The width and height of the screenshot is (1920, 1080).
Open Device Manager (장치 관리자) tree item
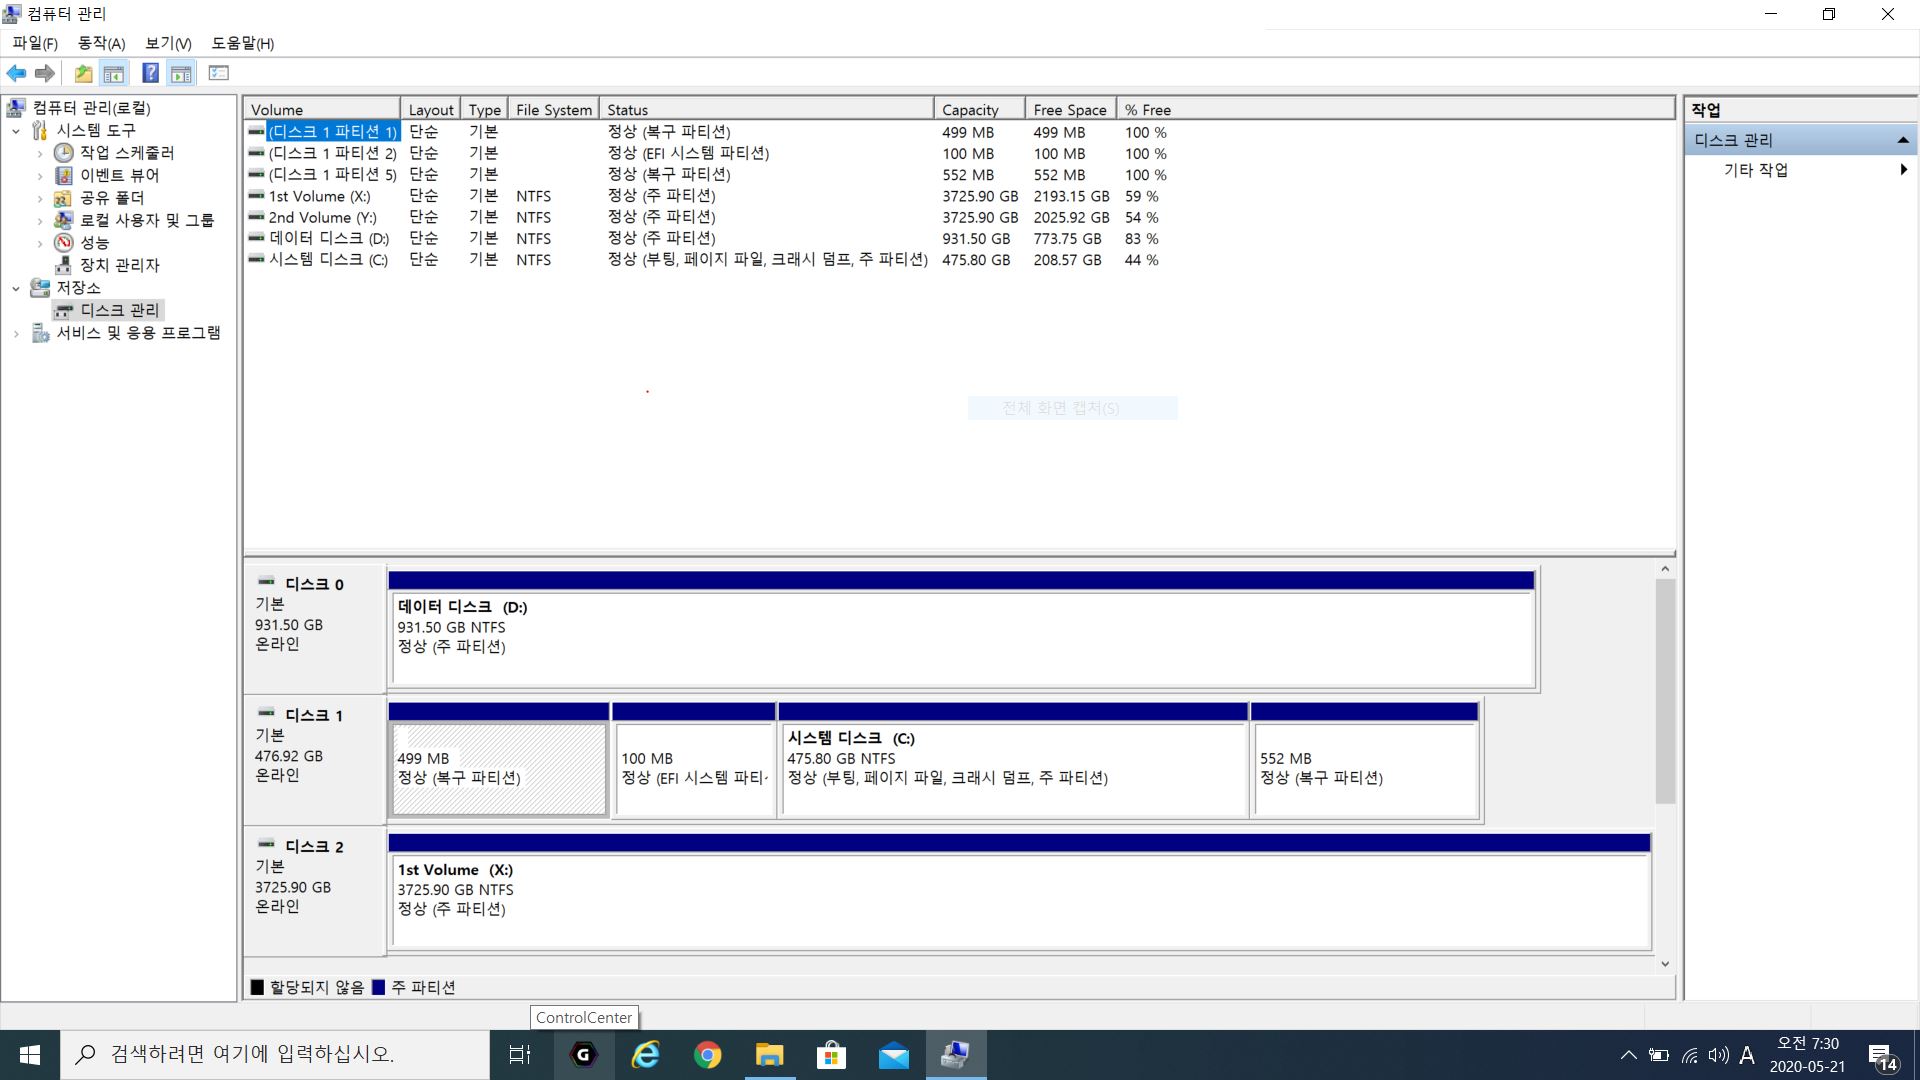point(119,265)
